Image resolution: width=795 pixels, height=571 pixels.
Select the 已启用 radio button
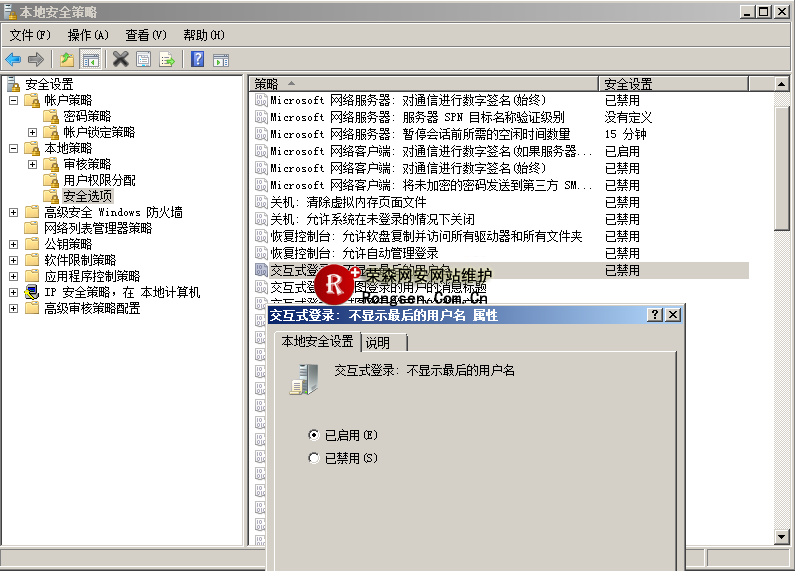tap(315, 435)
